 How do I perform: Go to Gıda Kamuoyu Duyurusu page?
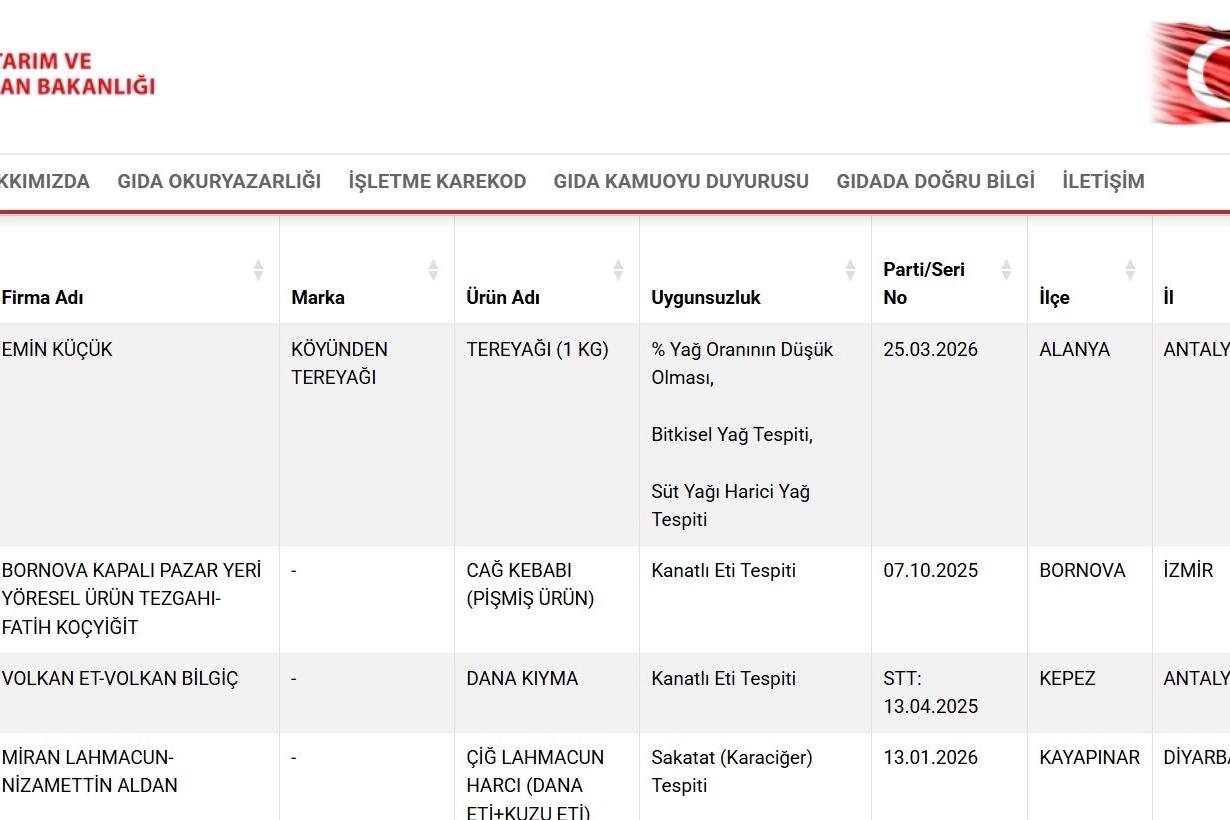[x=681, y=182]
